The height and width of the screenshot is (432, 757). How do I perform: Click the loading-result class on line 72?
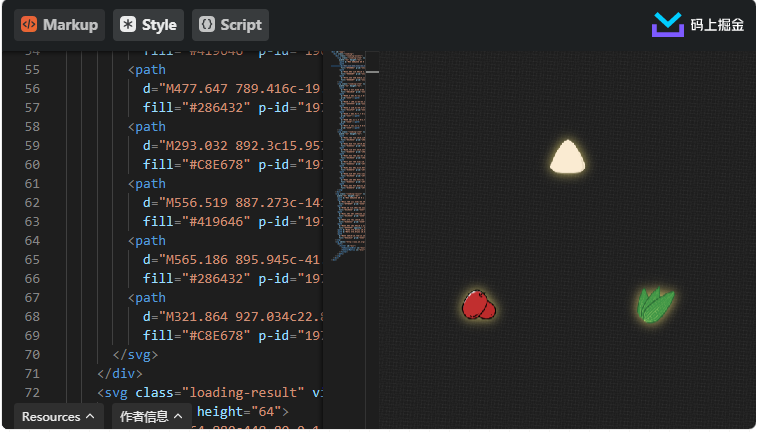pyautogui.click(x=243, y=392)
